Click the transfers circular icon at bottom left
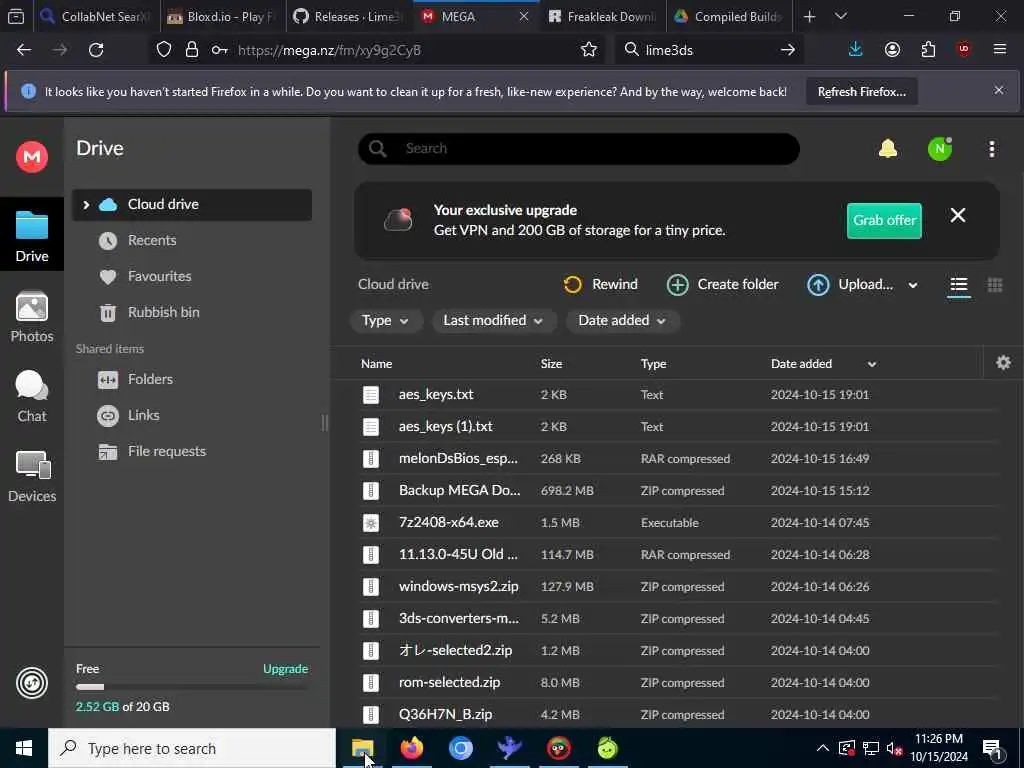This screenshot has height=768, width=1024. (x=31, y=683)
